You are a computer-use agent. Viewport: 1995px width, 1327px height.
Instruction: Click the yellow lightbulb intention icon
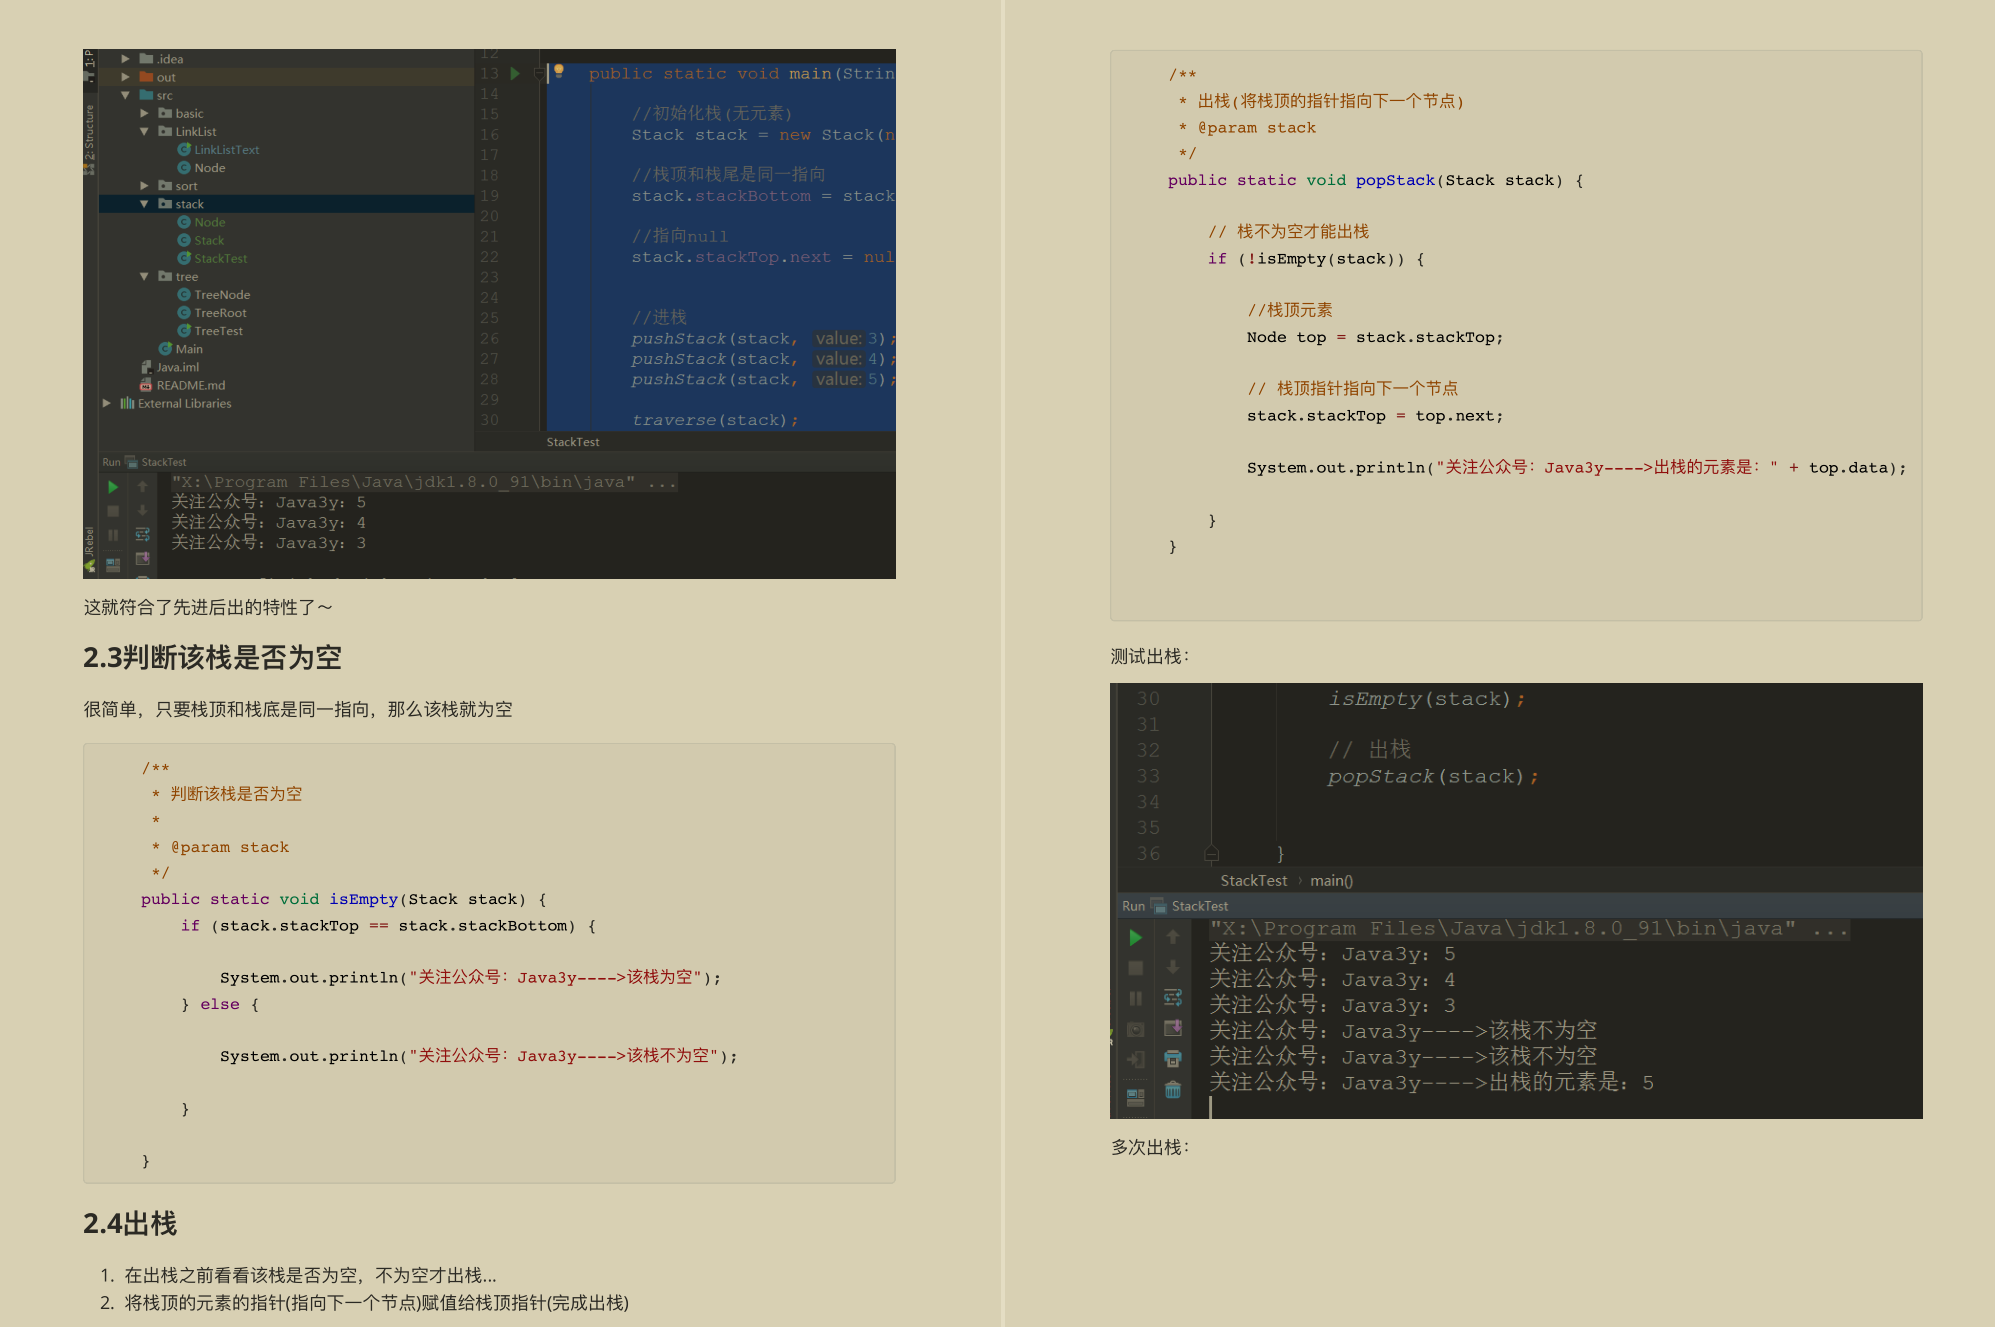559,71
